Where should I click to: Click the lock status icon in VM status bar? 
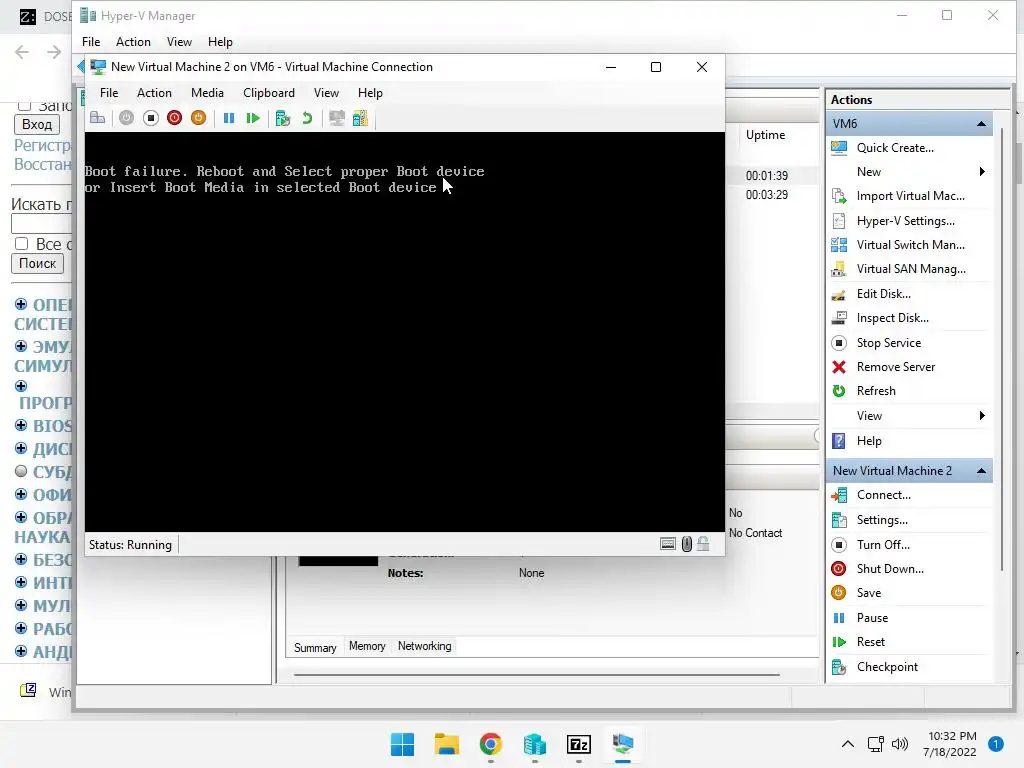pos(703,544)
